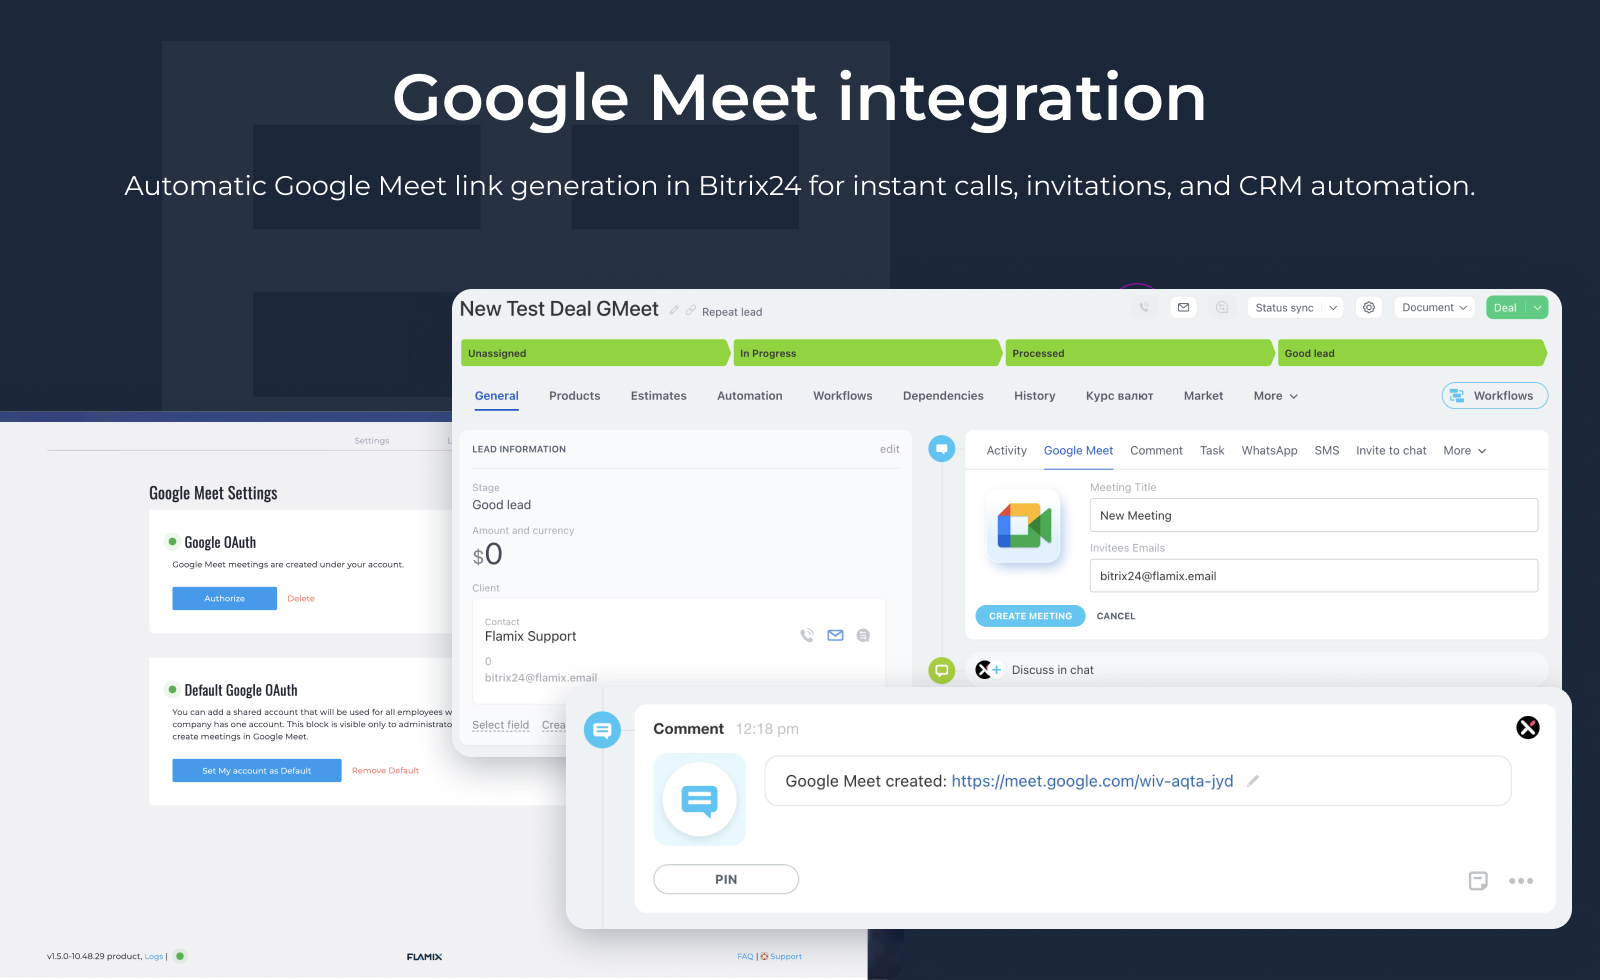Viewport: 1600px width, 980px height.
Task: Click pencil icon beside deal title
Action: click(674, 310)
